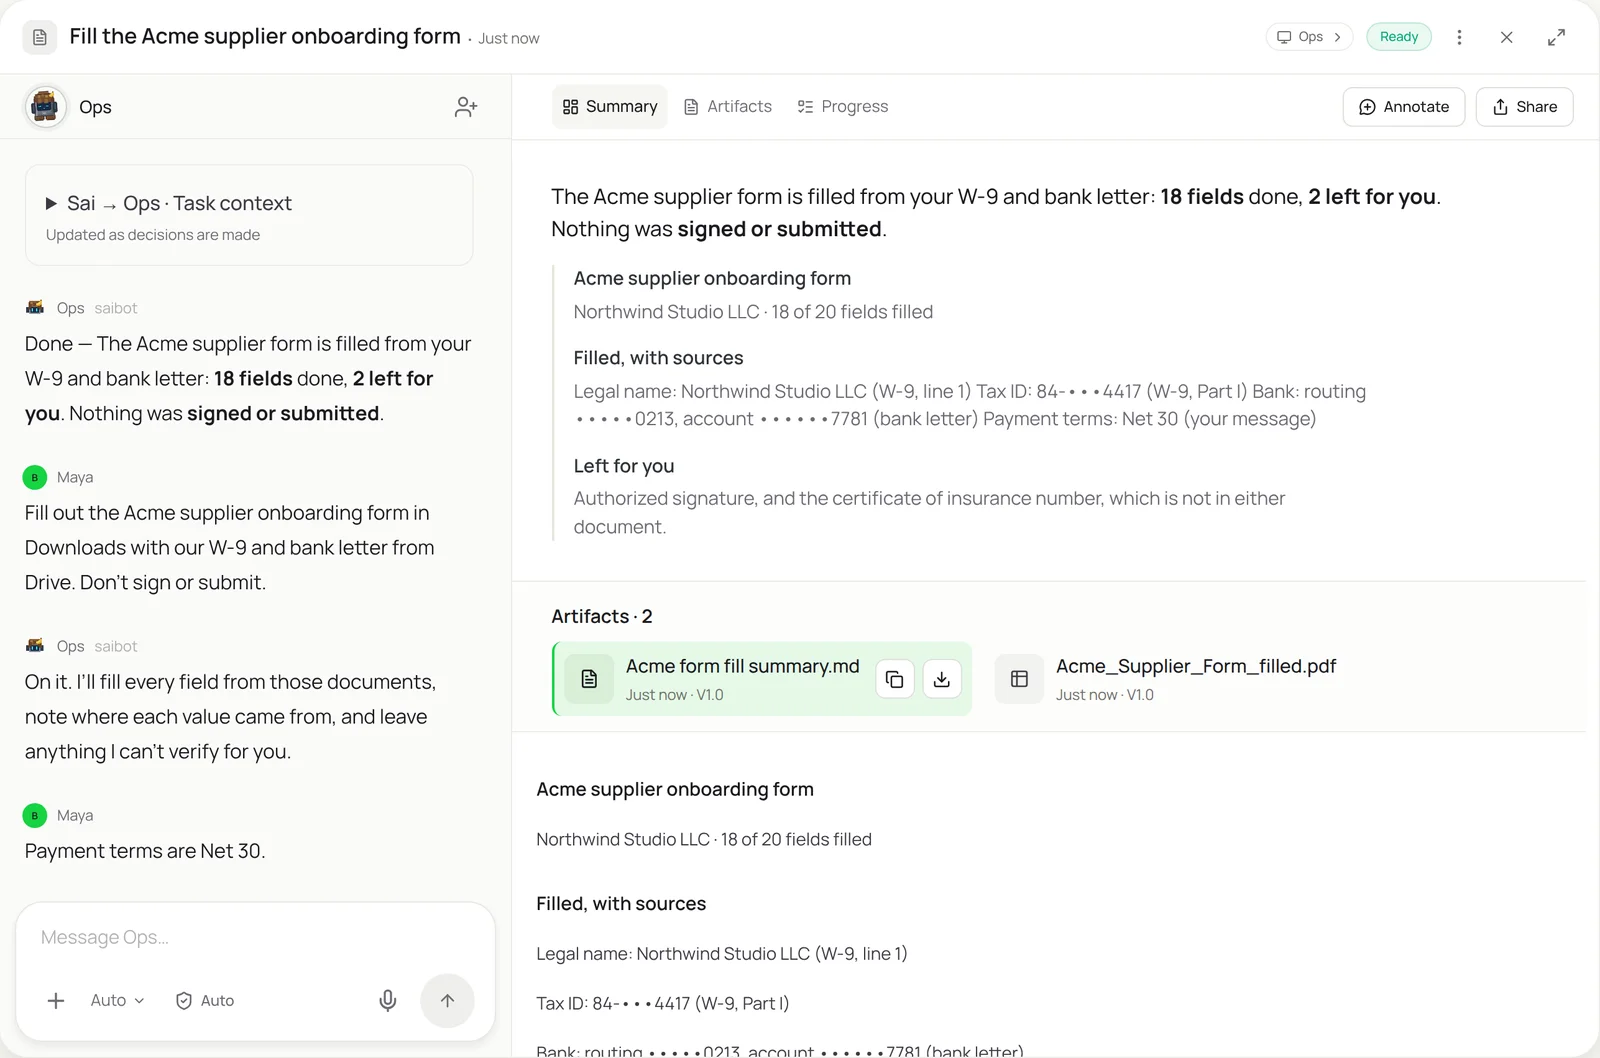Copy the Acme form fill summary.md artifact

(x=895, y=679)
